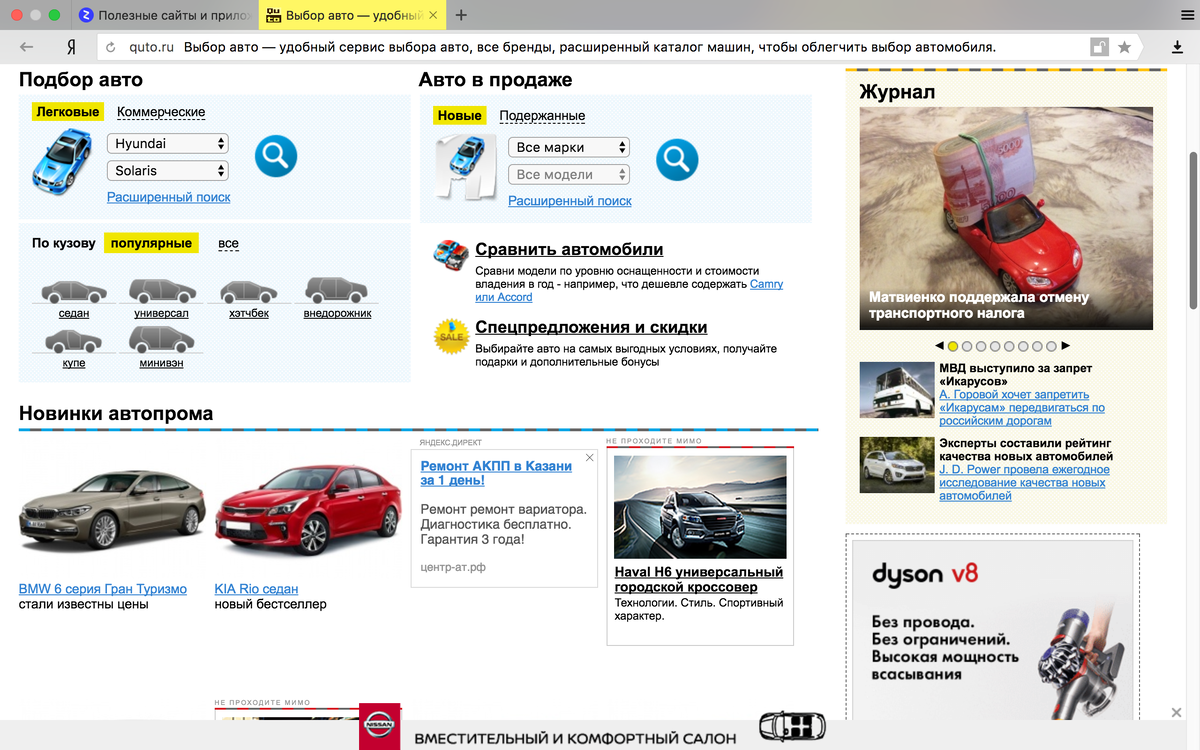1200x750 pixels.
Task: Show популярные body types
Action: tap(151, 243)
